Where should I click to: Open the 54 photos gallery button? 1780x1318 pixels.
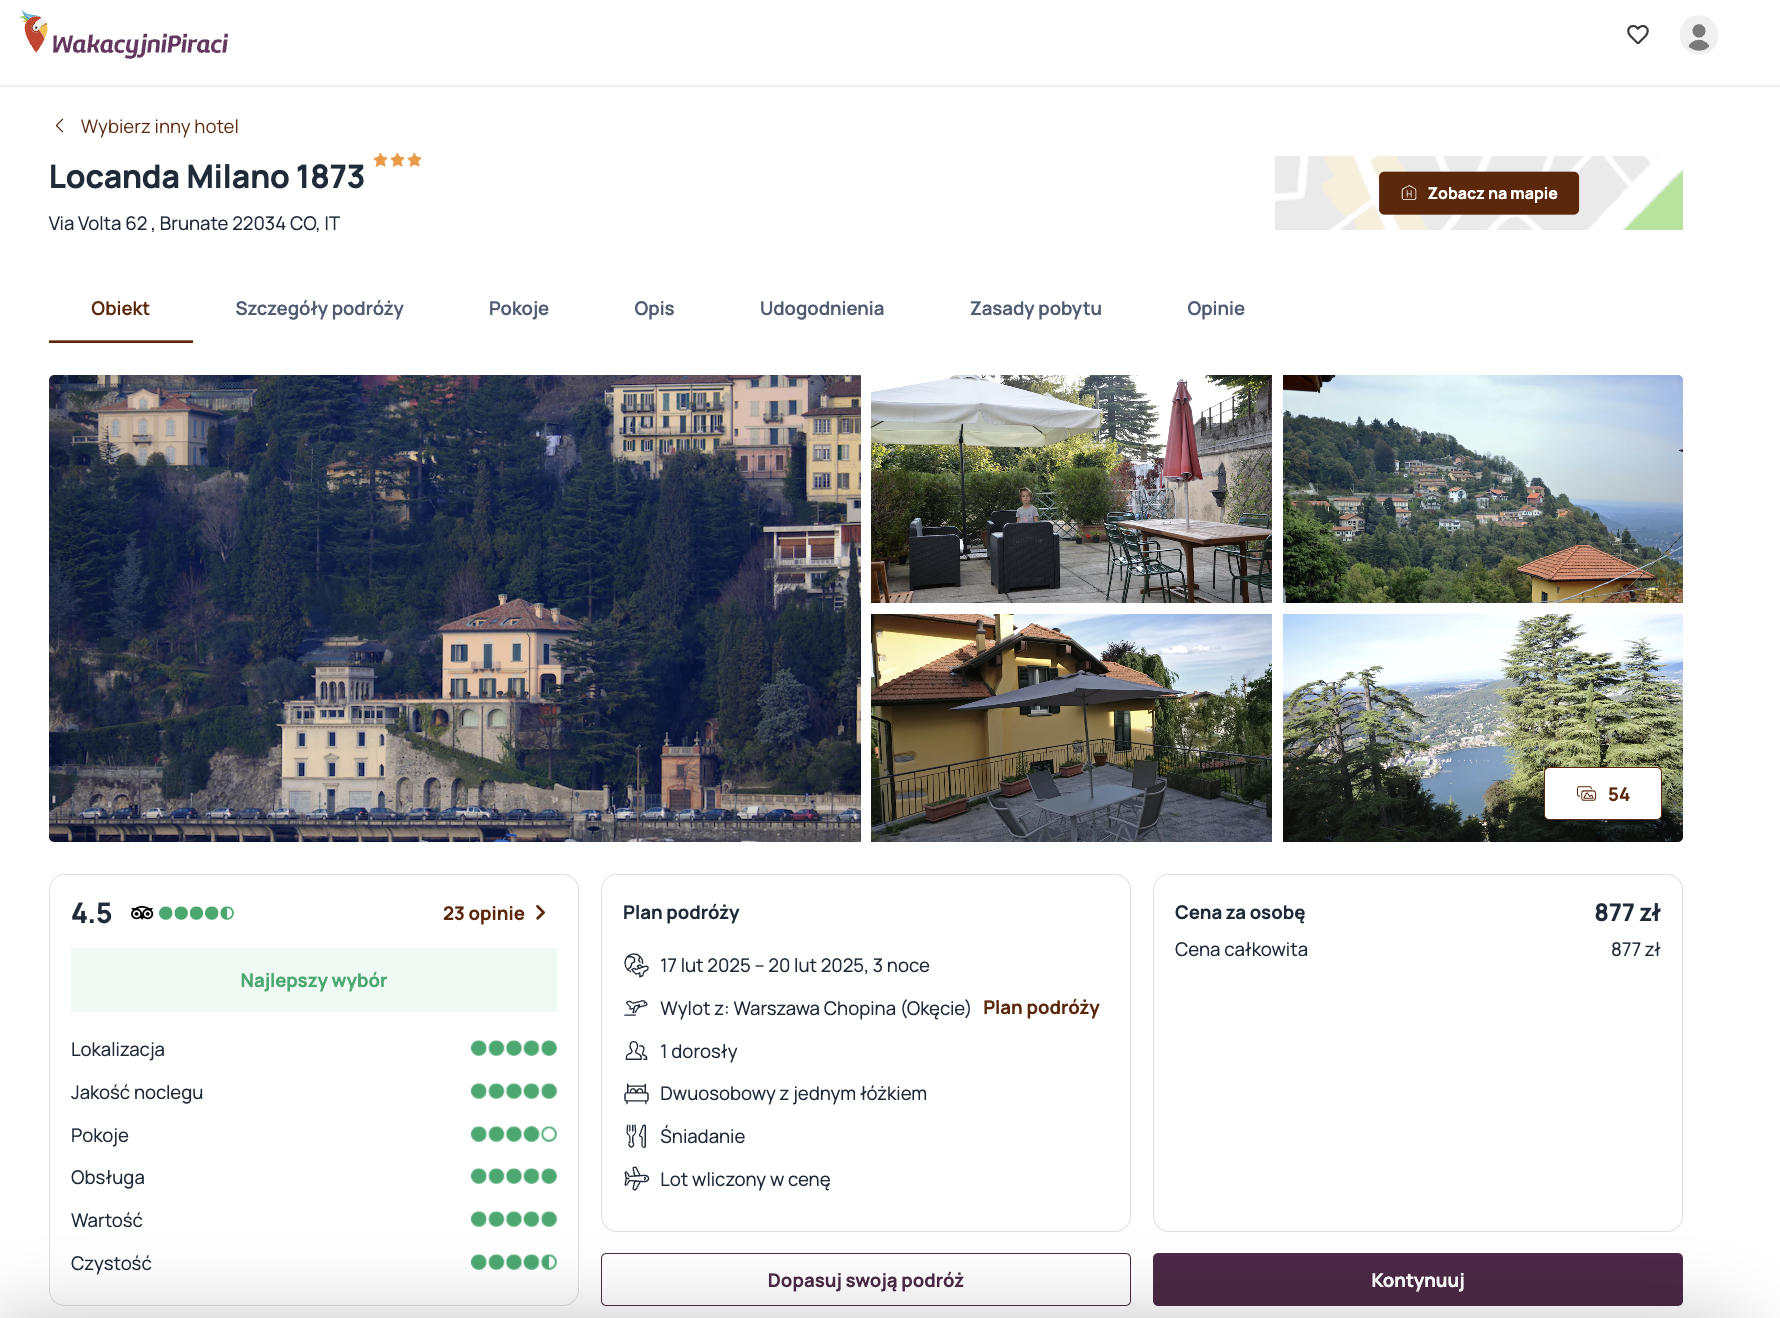tap(1603, 794)
